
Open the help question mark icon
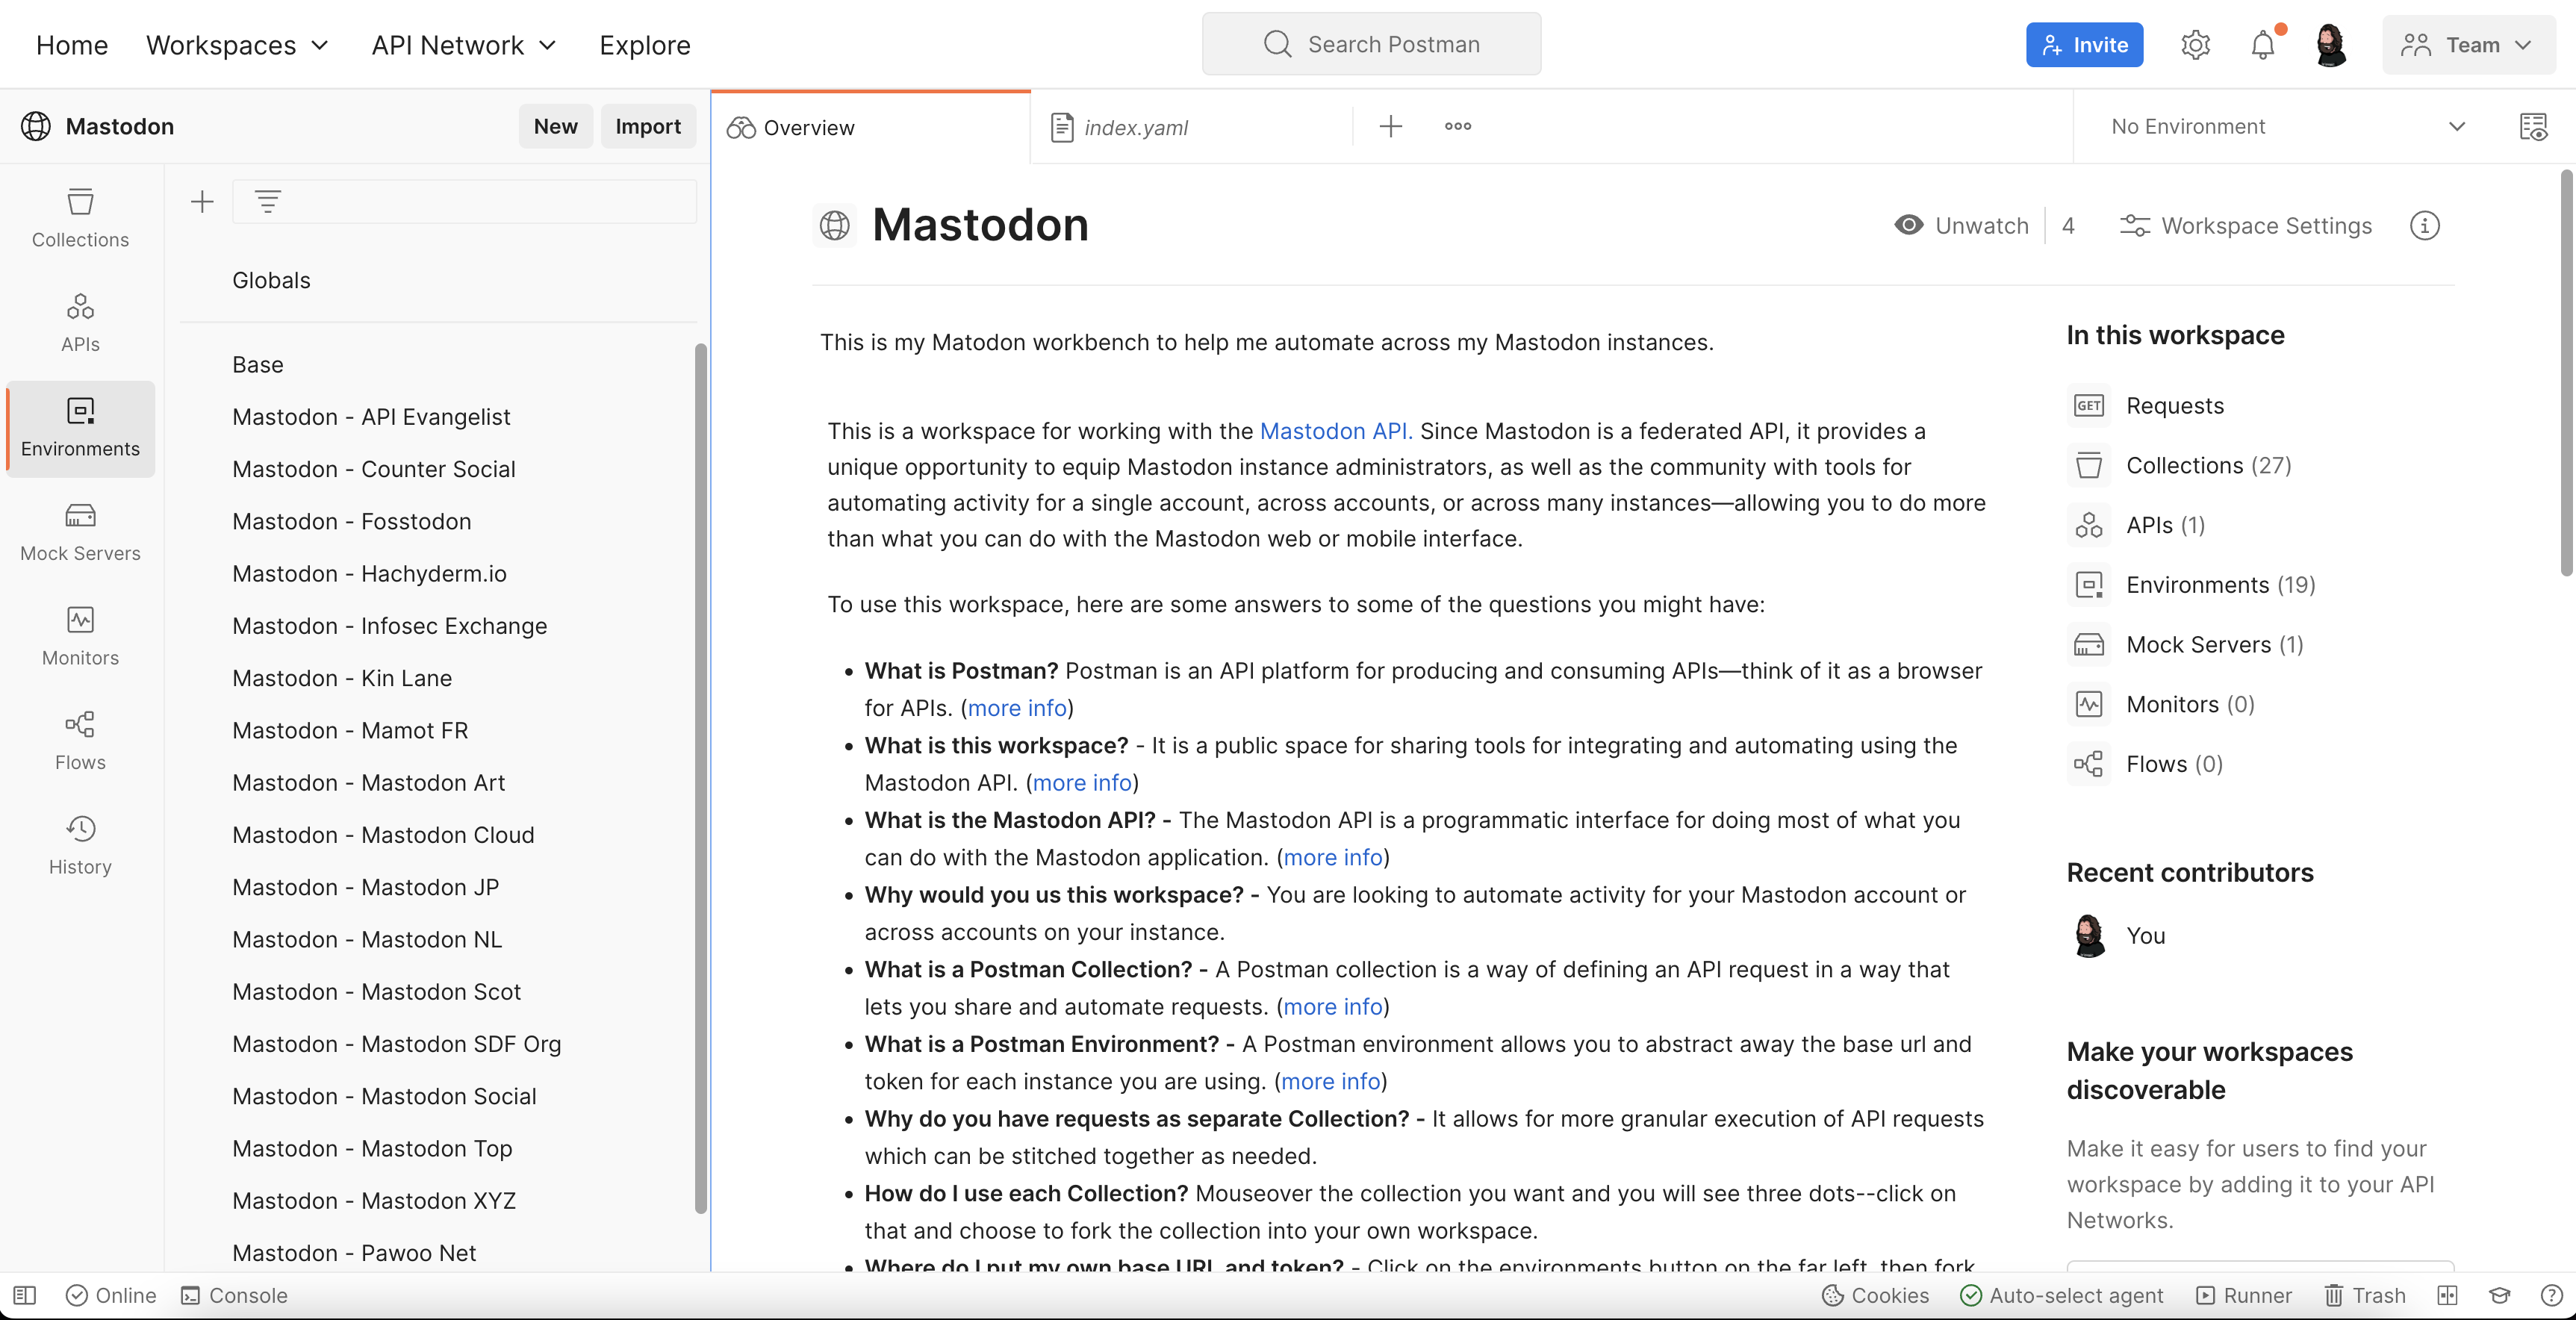pos(2551,1295)
